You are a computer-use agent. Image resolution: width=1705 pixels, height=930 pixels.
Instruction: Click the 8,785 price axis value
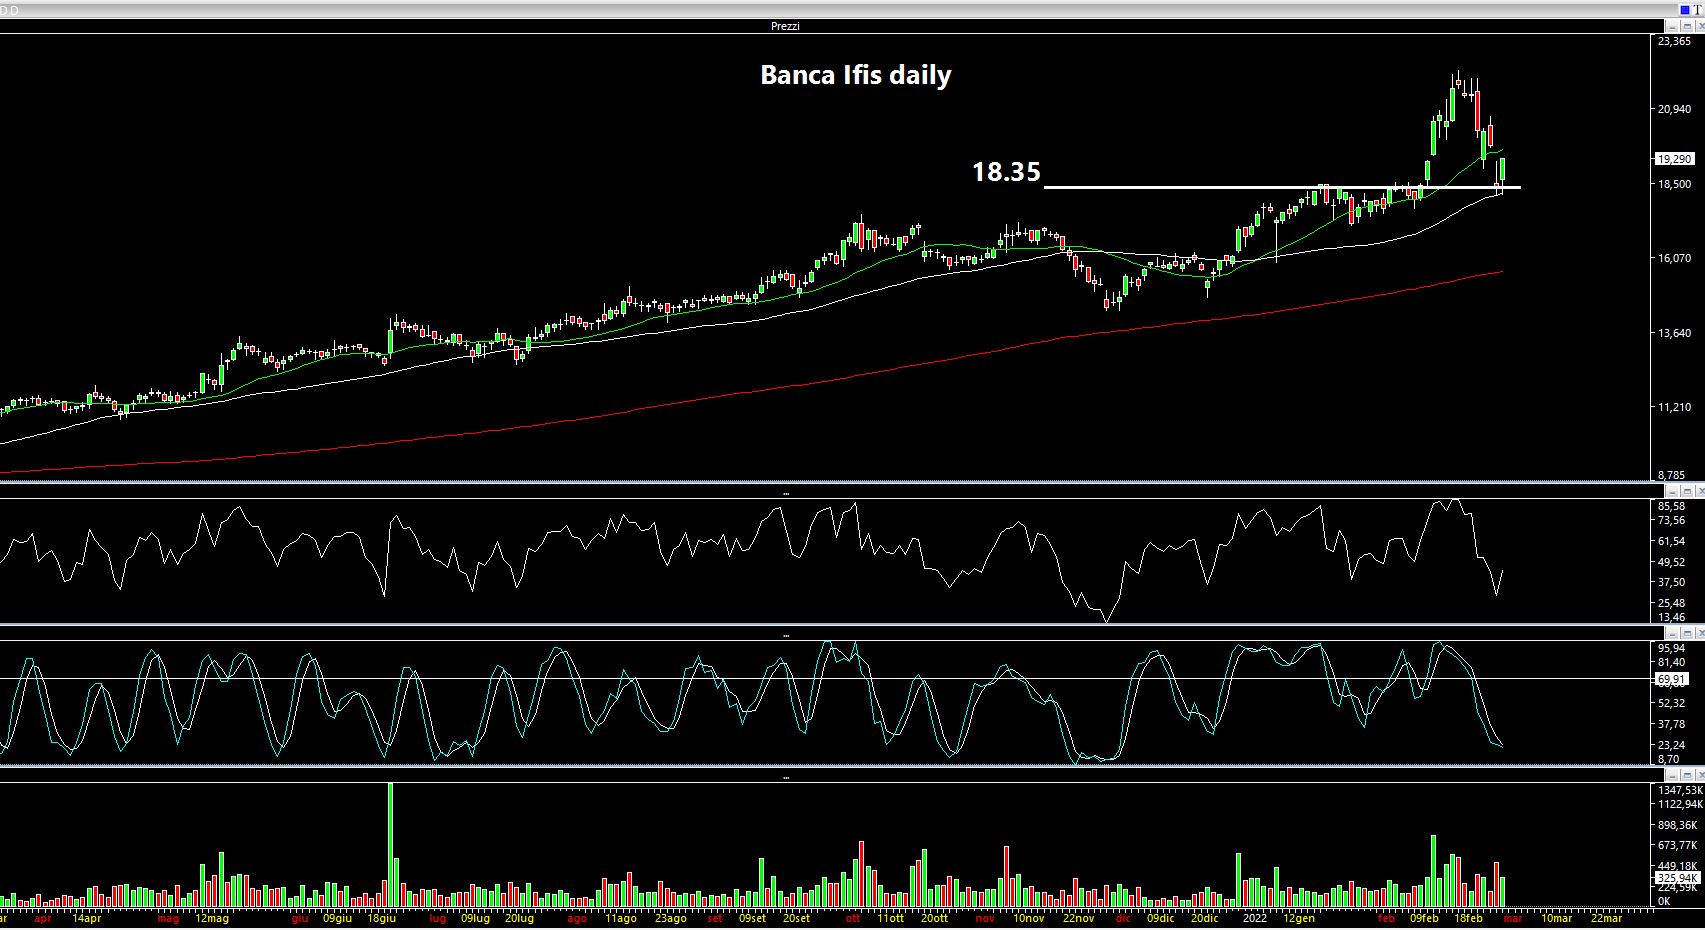[1671, 476]
